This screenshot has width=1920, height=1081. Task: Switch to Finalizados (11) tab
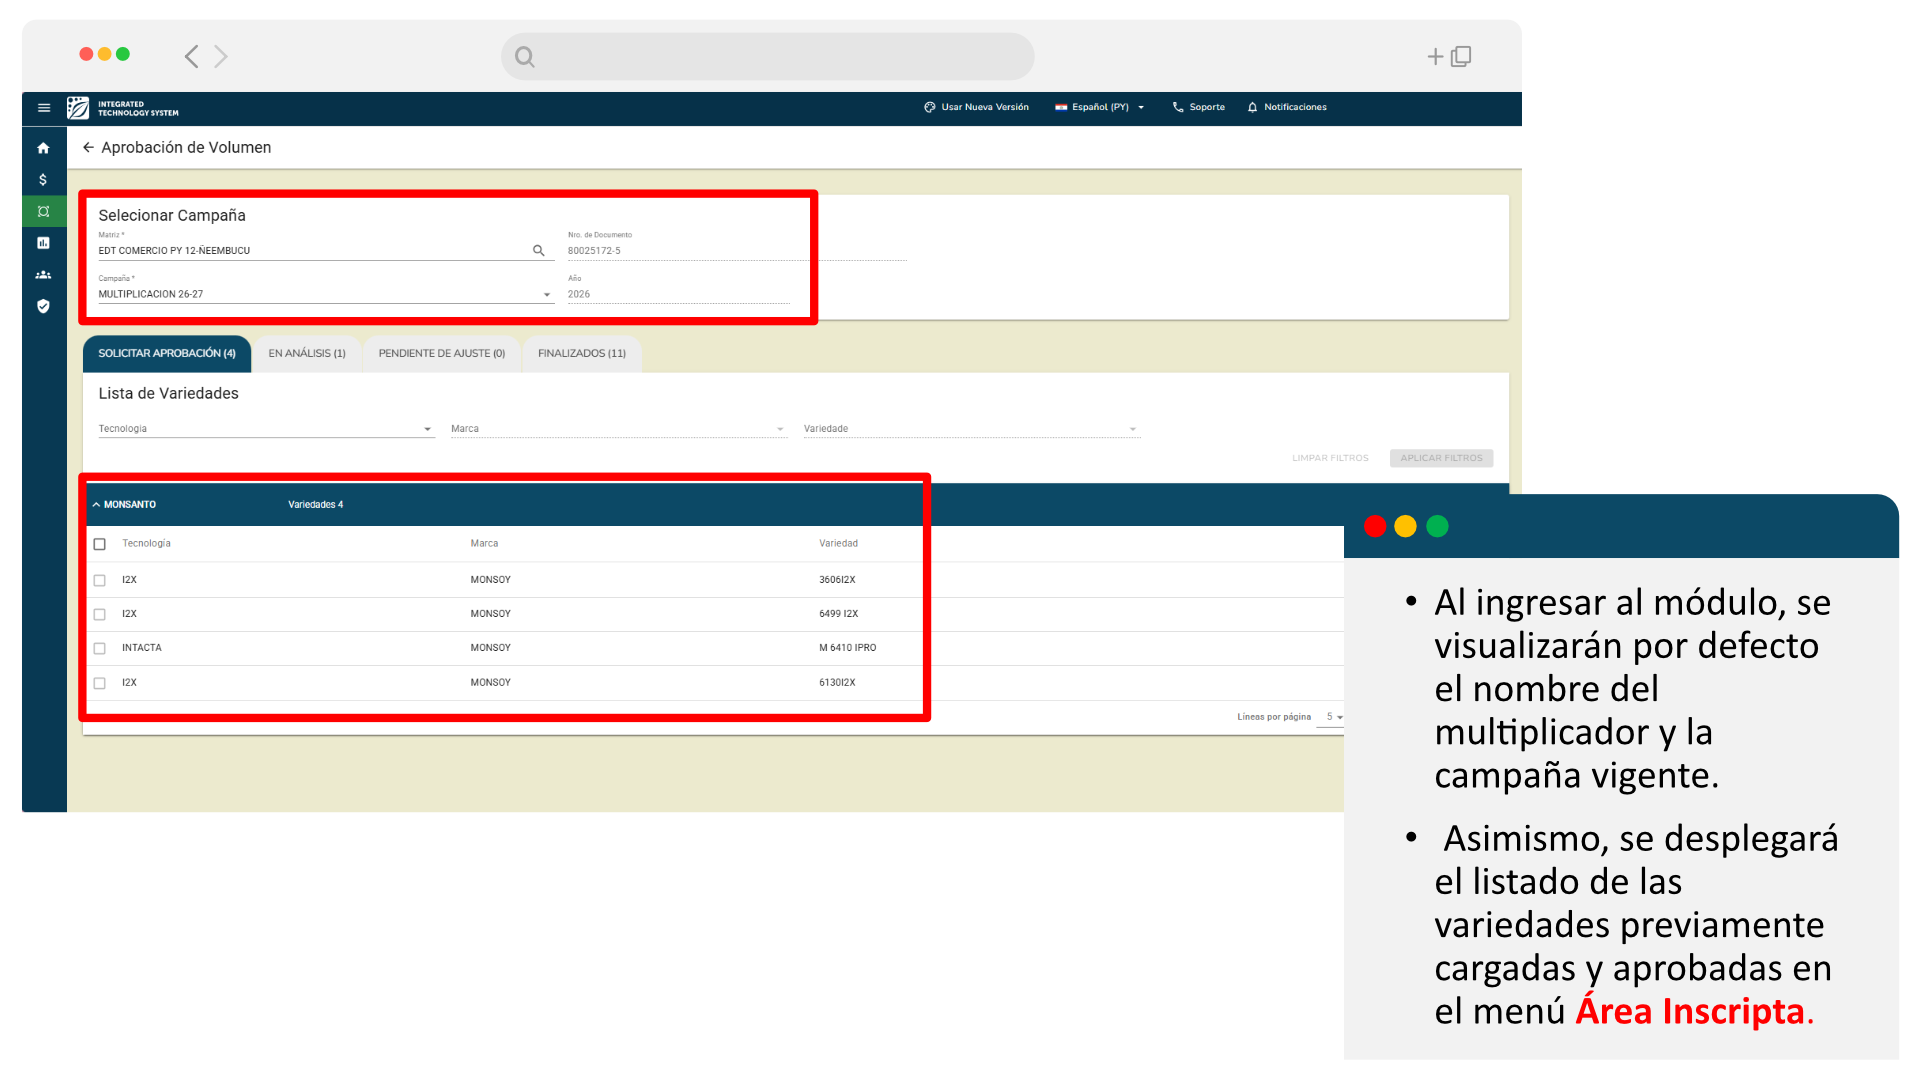coord(582,354)
